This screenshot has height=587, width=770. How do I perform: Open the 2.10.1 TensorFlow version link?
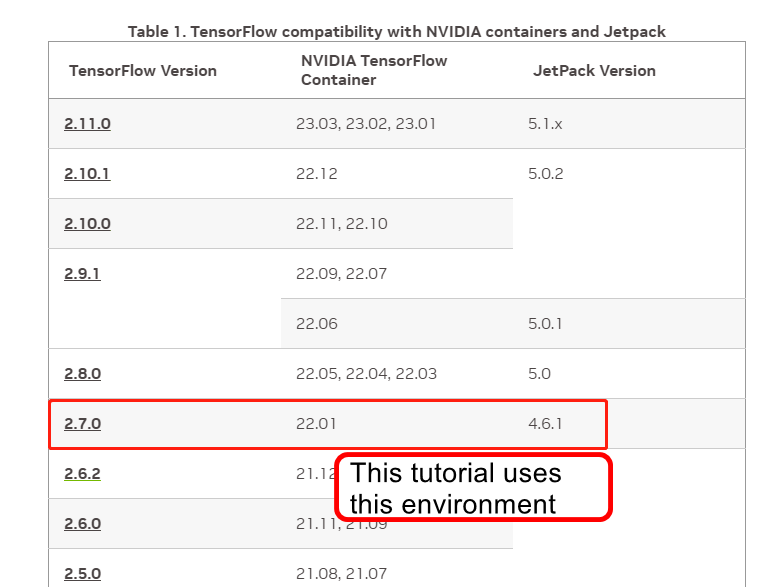(x=87, y=174)
